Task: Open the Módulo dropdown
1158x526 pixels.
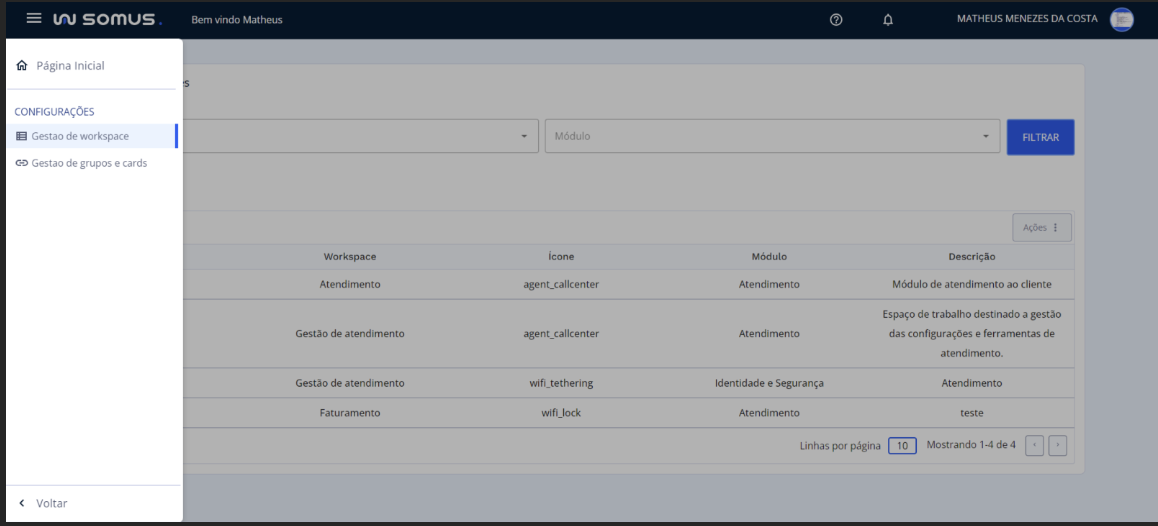Action: pos(772,137)
